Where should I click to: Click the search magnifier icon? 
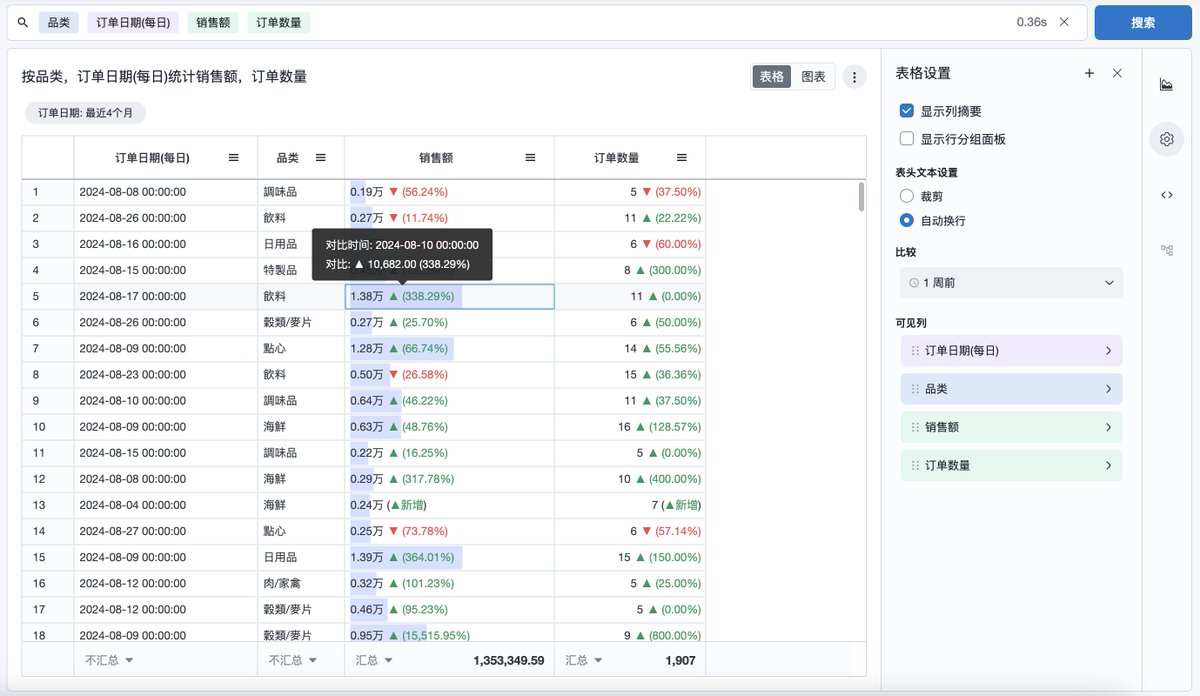pyautogui.click(x=22, y=22)
